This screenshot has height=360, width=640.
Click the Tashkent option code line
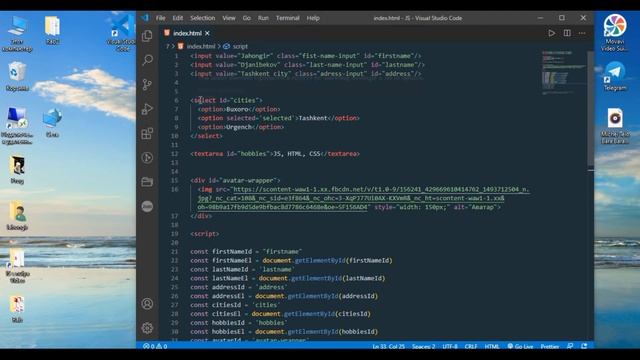coord(278,118)
